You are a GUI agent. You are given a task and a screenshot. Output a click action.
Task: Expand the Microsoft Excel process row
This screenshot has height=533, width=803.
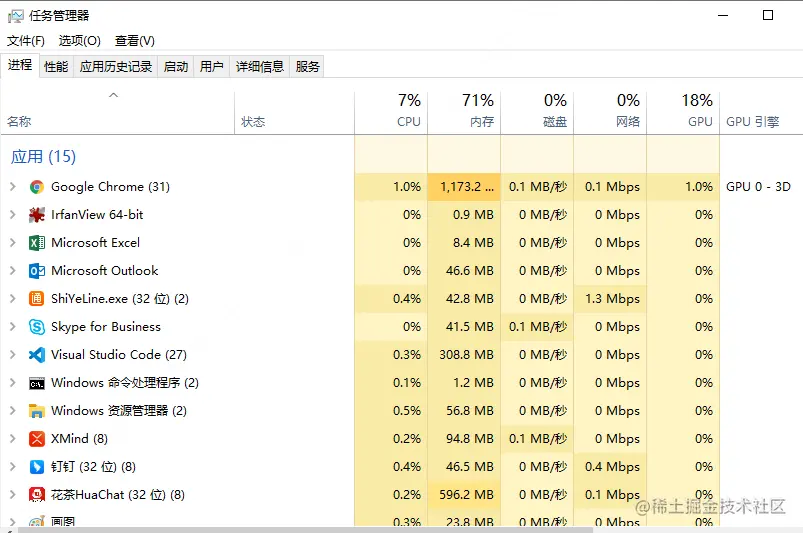(13, 243)
